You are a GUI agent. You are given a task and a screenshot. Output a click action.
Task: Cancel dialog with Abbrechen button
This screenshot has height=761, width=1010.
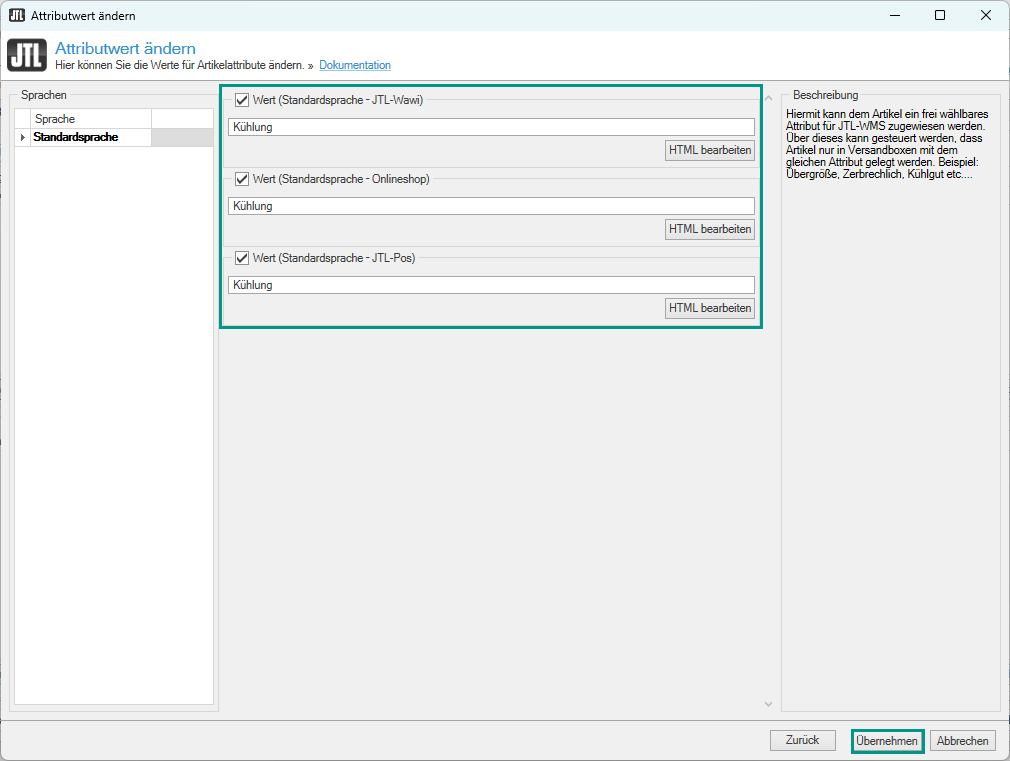[963, 741]
